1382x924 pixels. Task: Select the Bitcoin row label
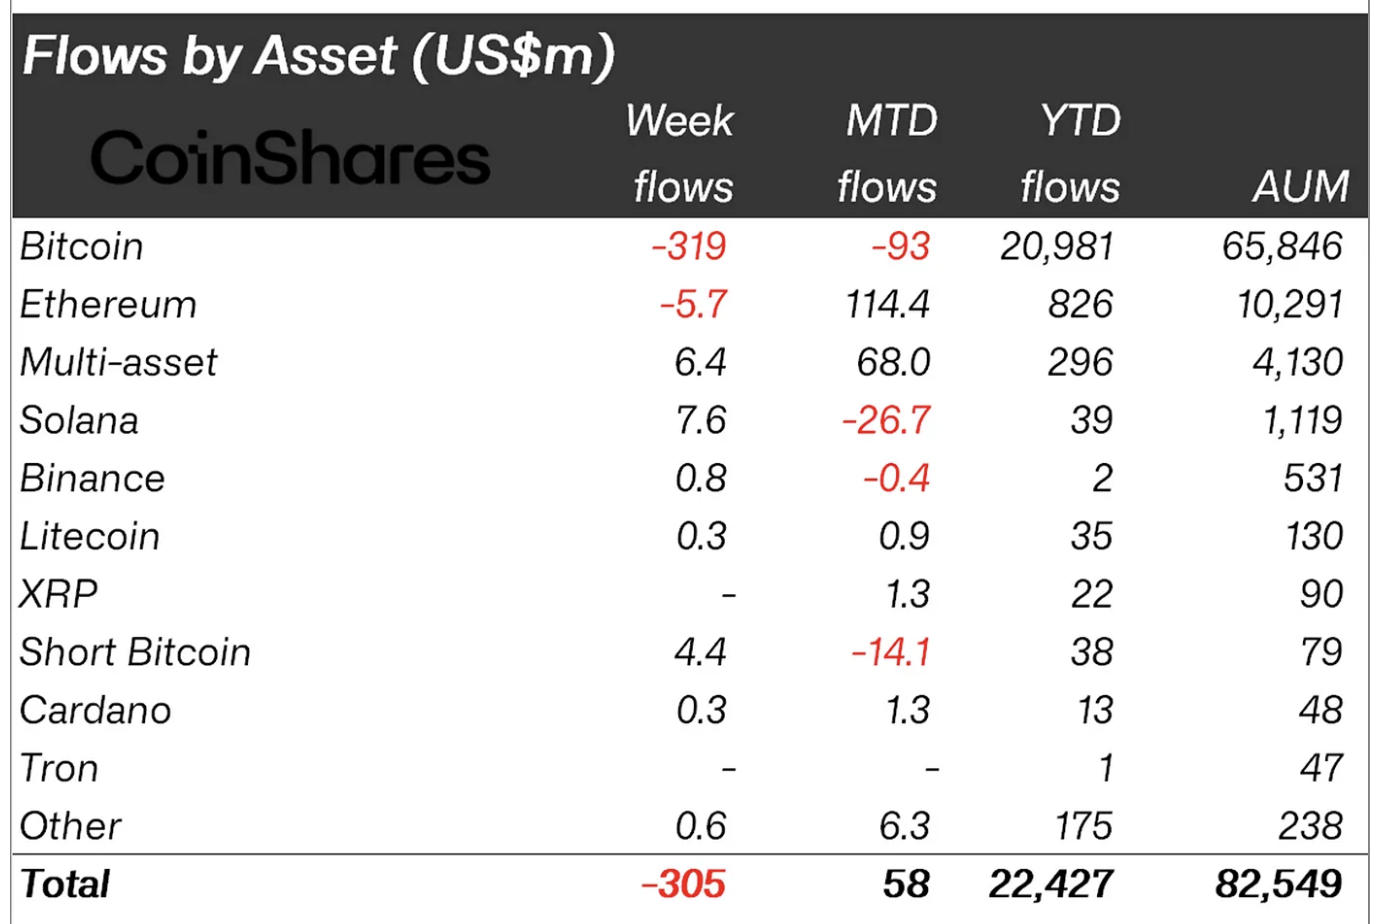click(x=82, y=247)
